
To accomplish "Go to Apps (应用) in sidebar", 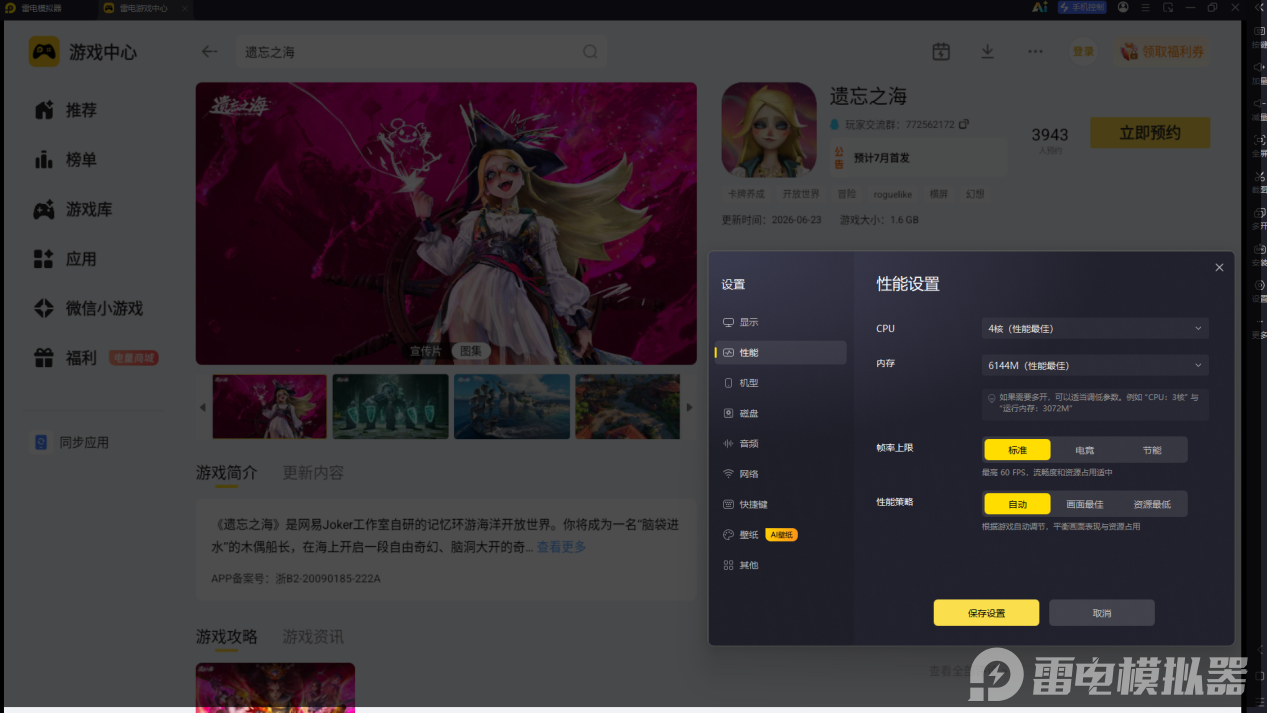I will [x=66, y=259].
